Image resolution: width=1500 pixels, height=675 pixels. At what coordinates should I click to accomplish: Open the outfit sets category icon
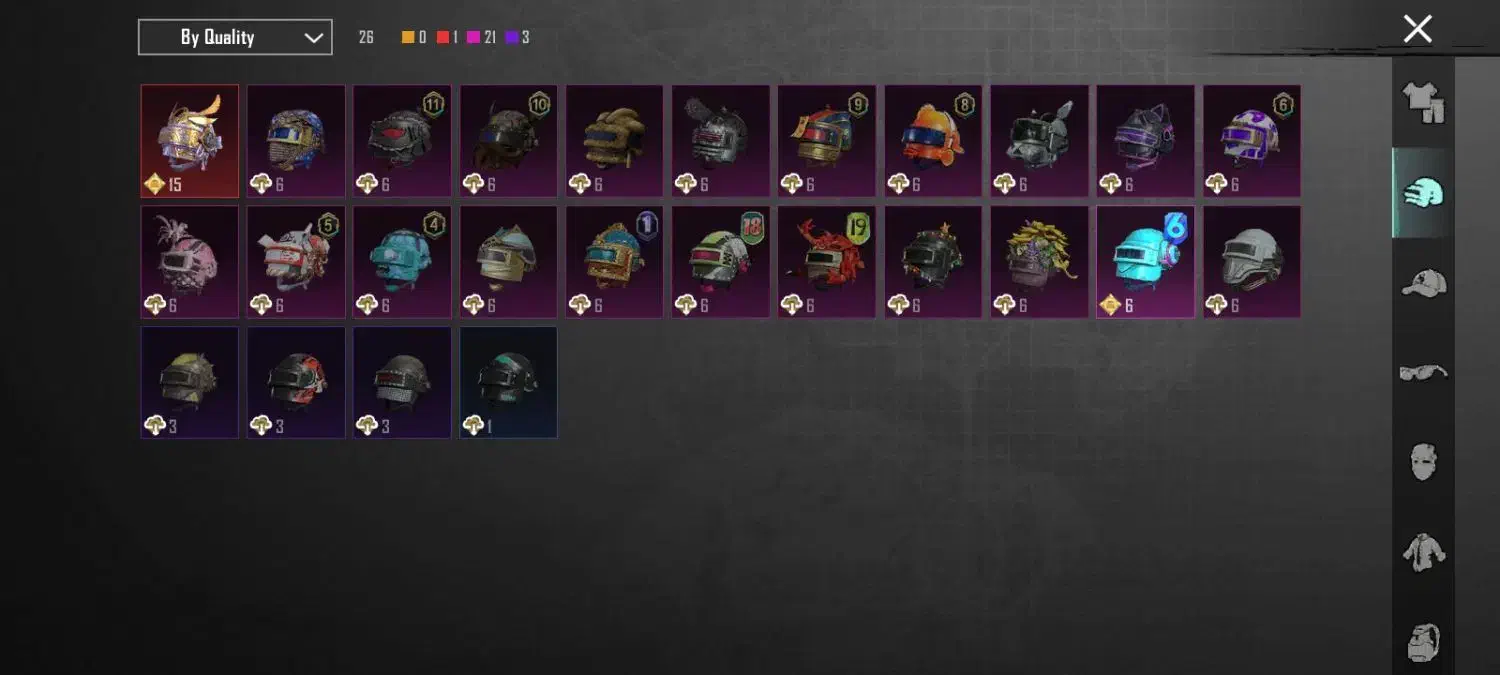(x=1423, y=102)
